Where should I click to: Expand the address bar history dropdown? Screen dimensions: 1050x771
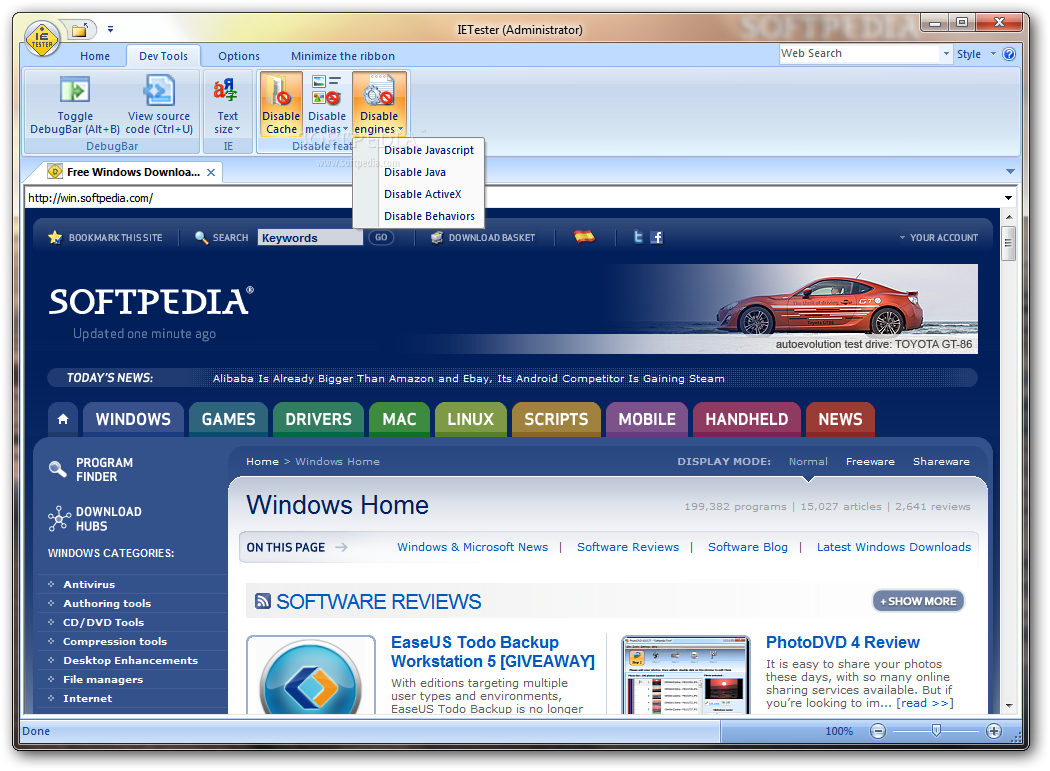tap(1008, 198)
